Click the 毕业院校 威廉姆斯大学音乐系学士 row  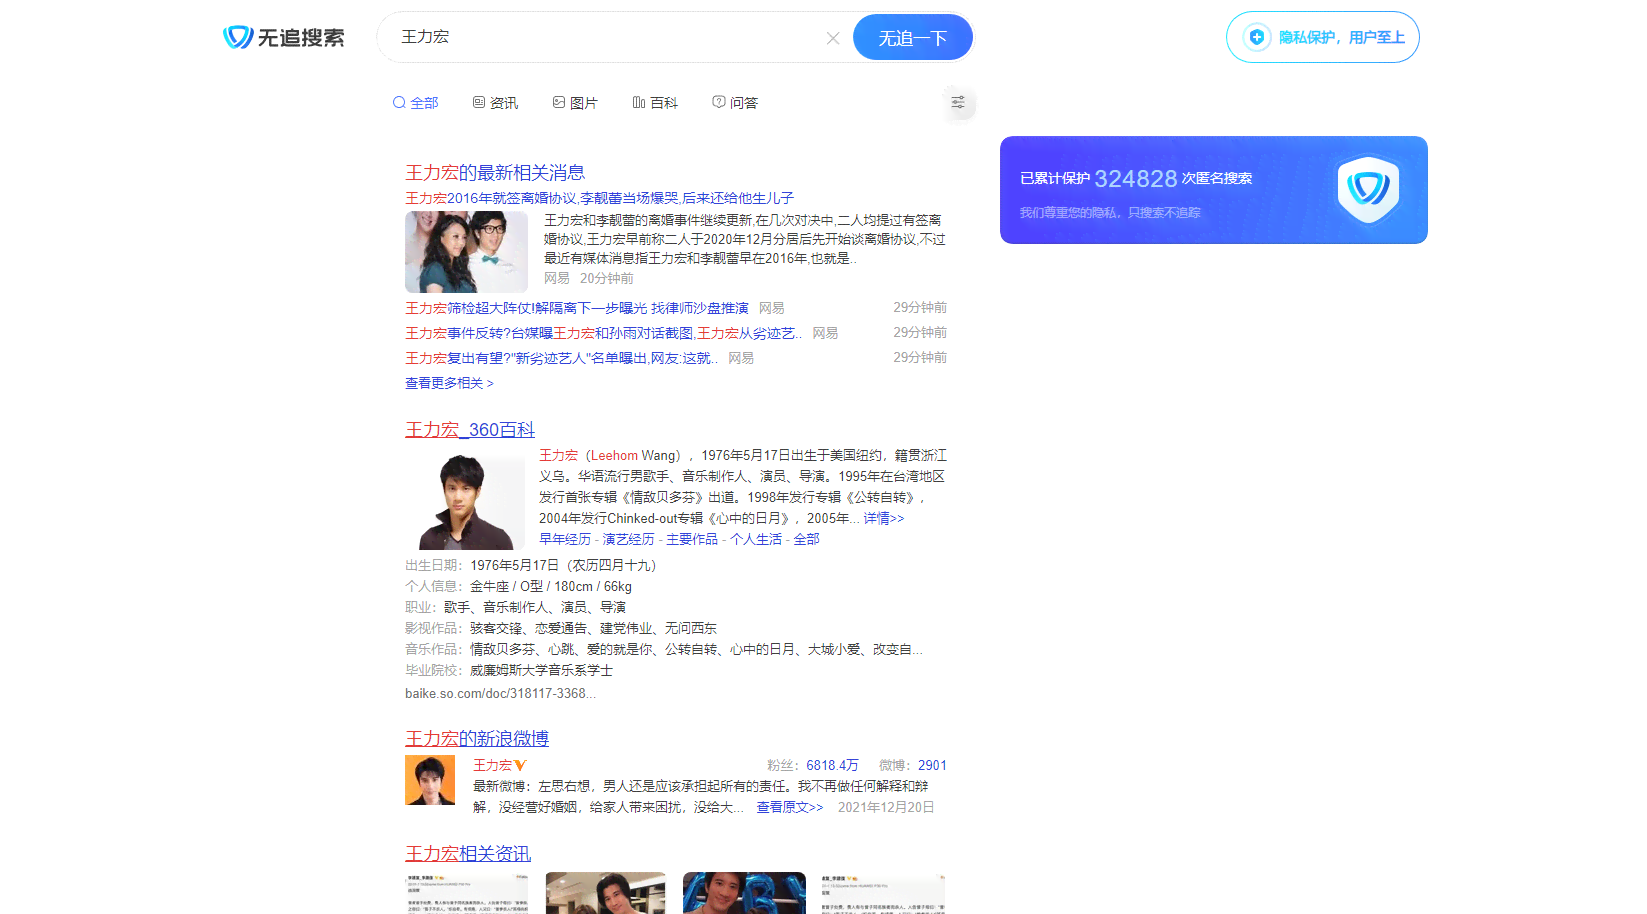[509, 670]
